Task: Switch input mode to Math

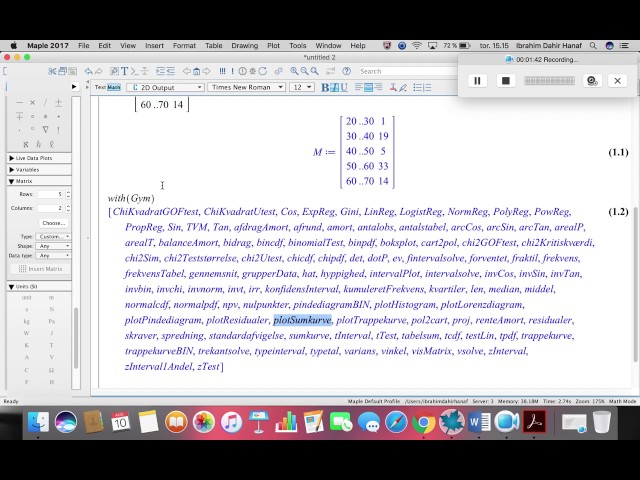Action: coord(114,87)
